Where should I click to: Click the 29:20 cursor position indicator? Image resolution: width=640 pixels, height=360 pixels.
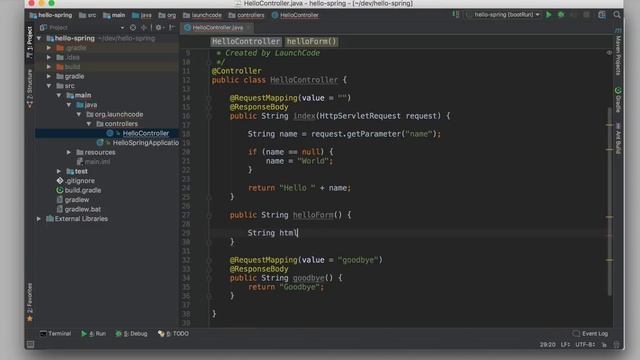[x=547, y=344]
